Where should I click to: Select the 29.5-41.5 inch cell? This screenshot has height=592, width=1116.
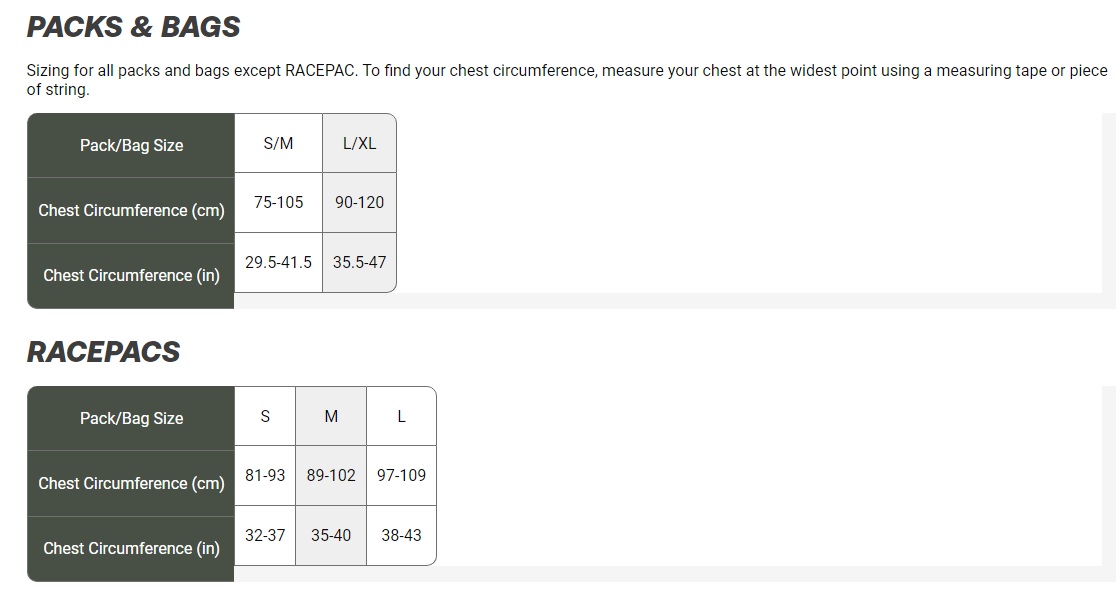pos(278,262)
